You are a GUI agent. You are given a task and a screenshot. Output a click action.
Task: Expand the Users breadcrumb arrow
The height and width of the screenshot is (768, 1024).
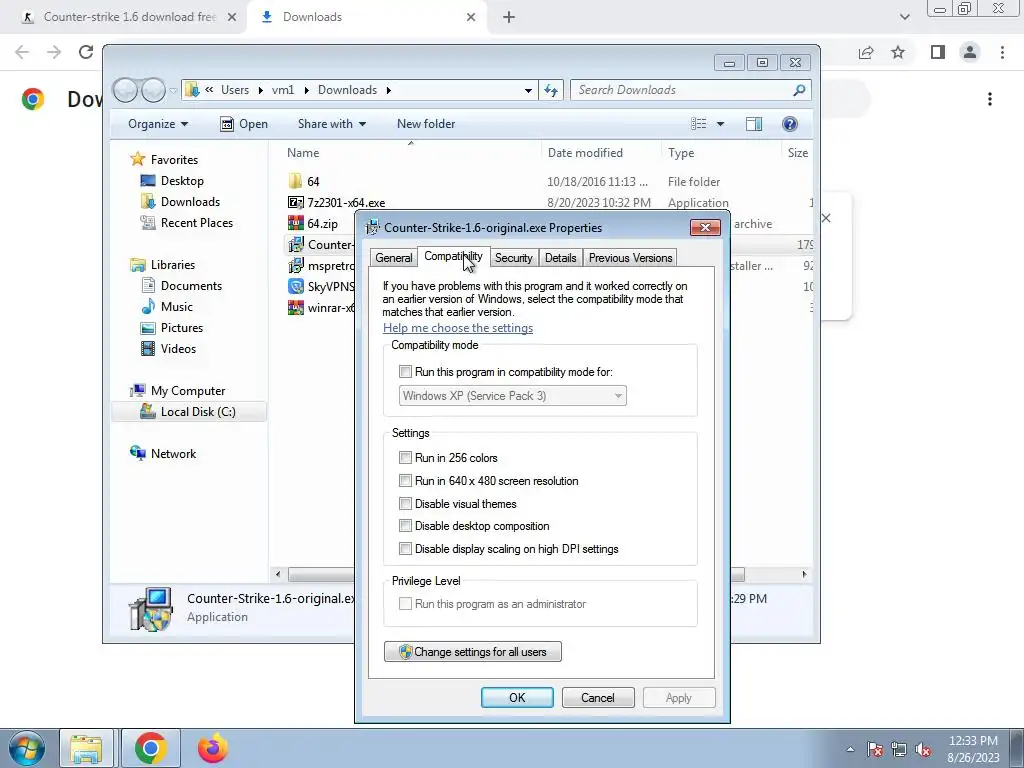261,90
